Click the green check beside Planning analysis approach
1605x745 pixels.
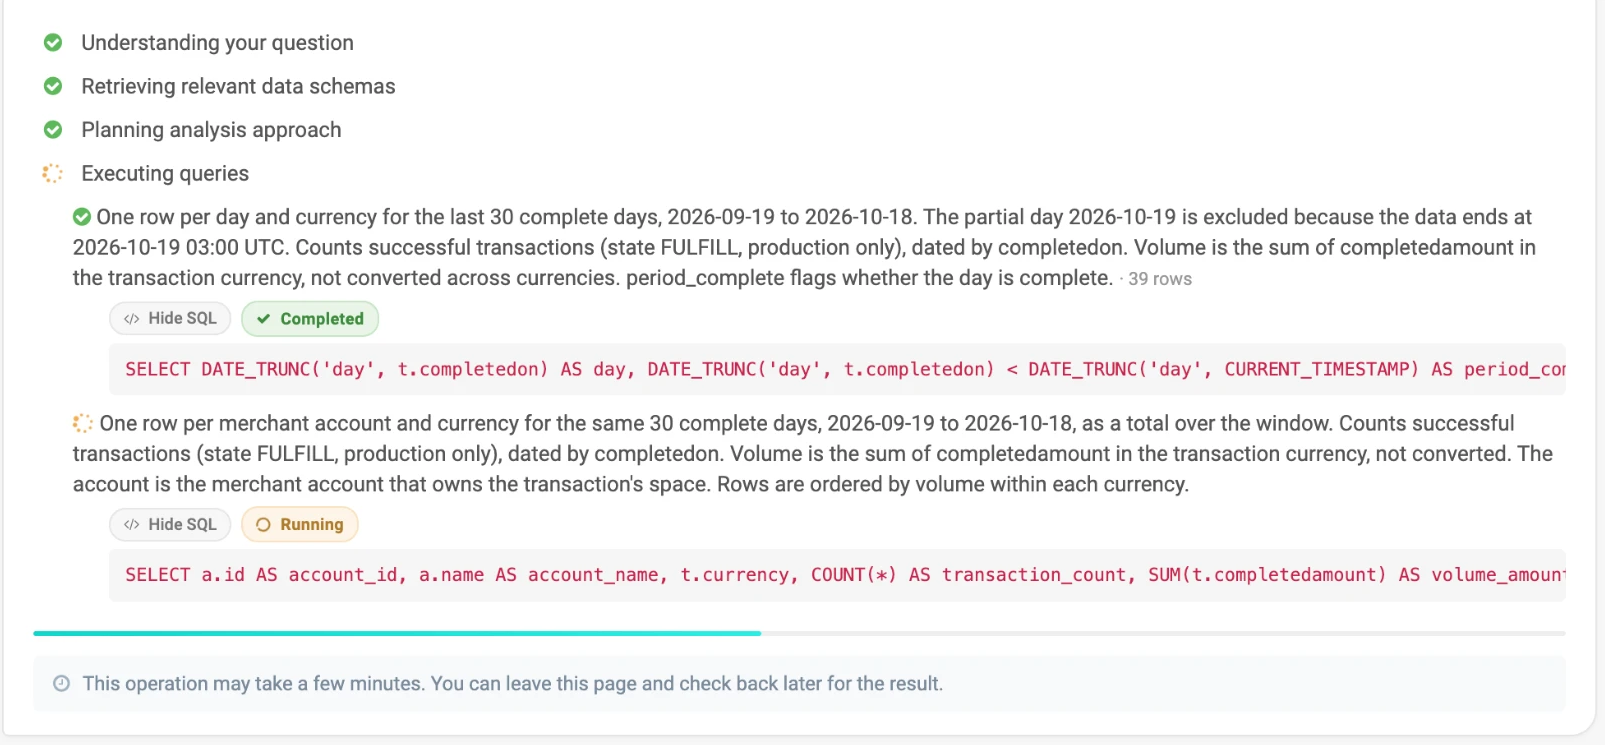53,130
